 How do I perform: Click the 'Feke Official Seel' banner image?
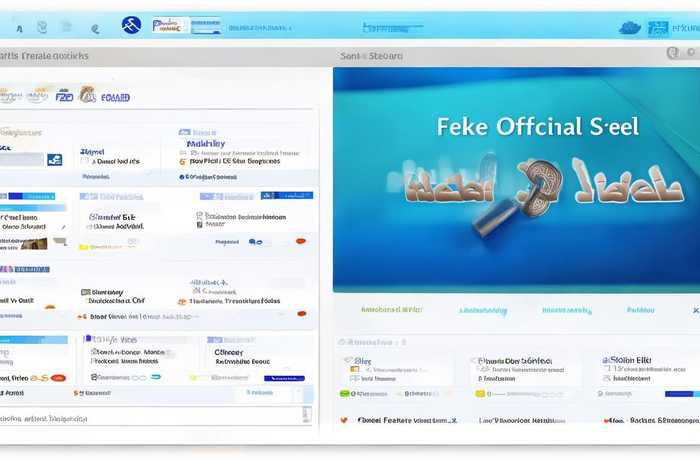(516, 180)
